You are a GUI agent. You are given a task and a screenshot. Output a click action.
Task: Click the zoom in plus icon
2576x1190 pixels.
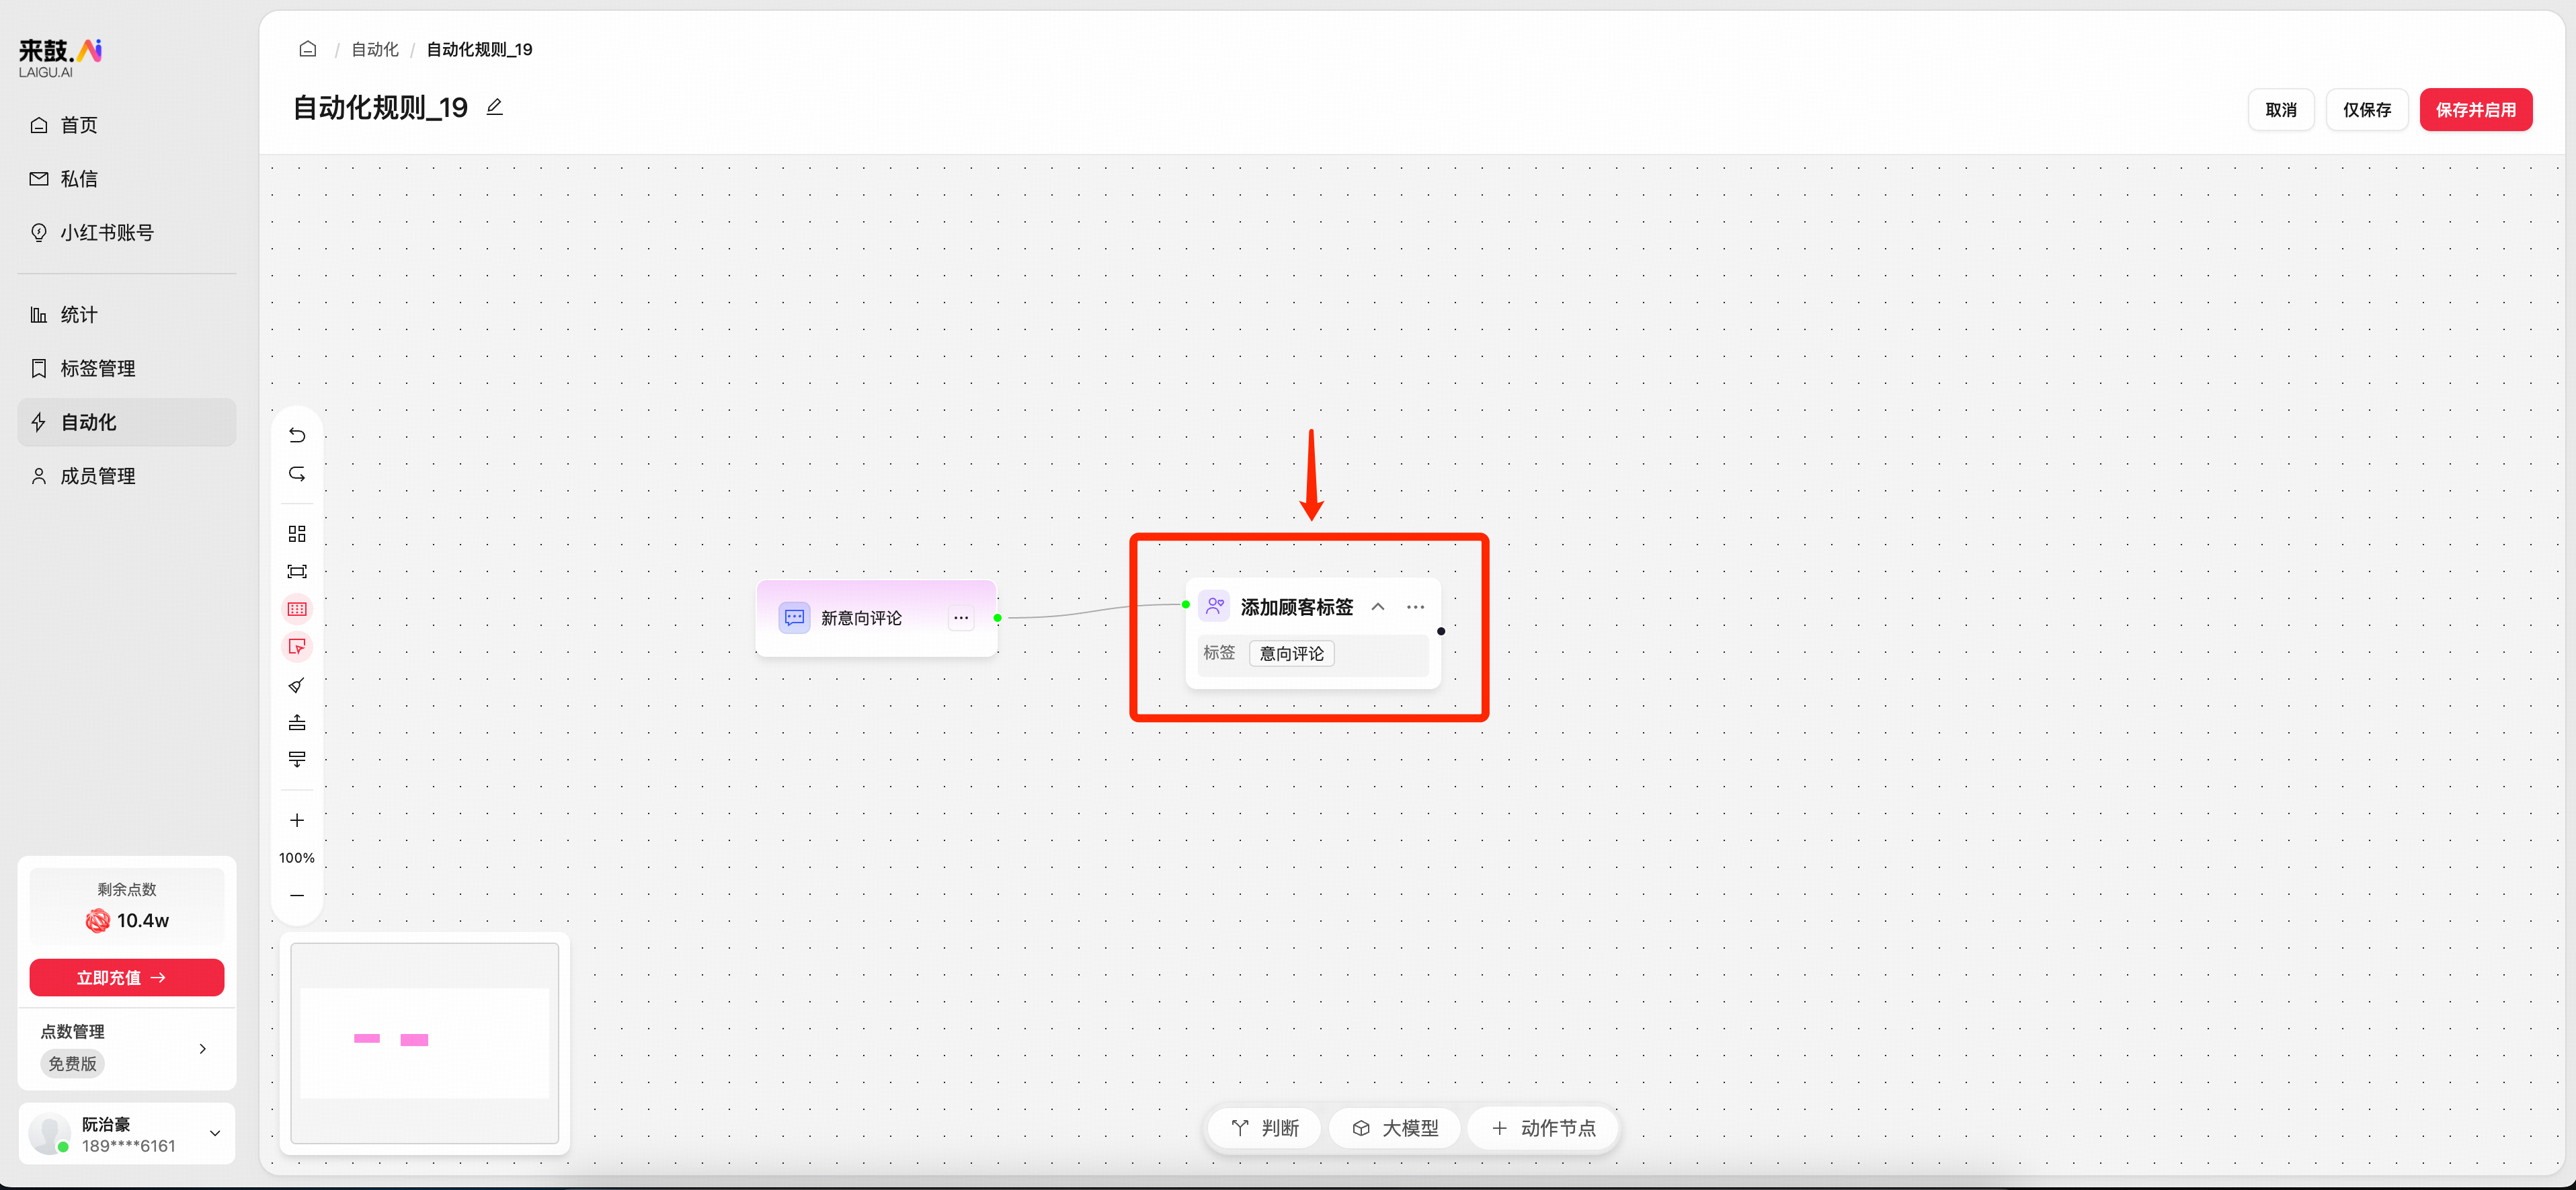pyautogui.click(x=297, y=820)
